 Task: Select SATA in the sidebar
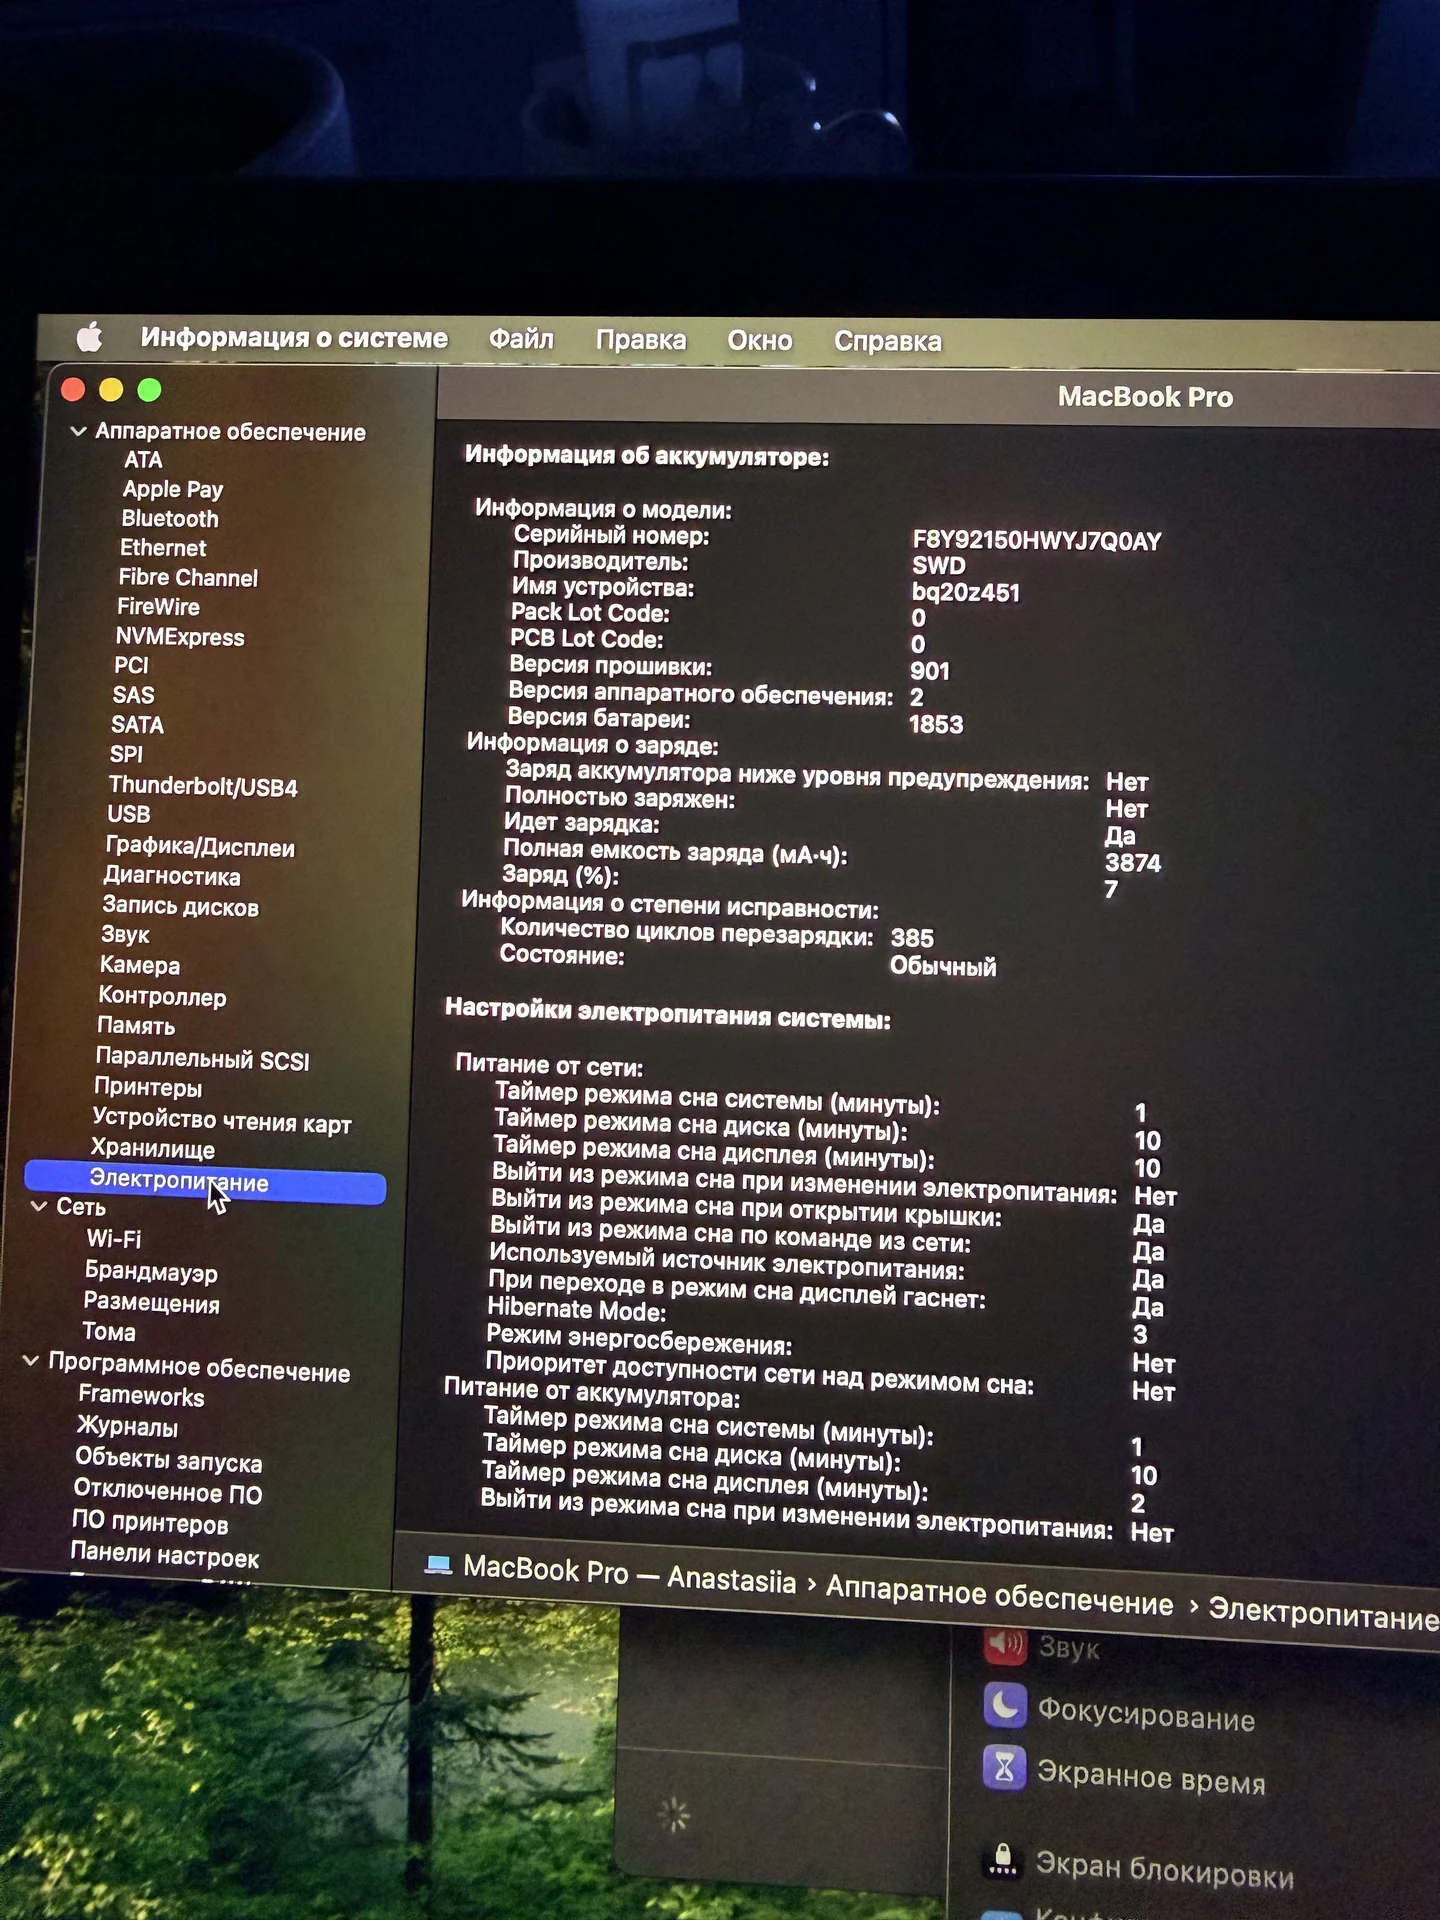tap(137, 725)
